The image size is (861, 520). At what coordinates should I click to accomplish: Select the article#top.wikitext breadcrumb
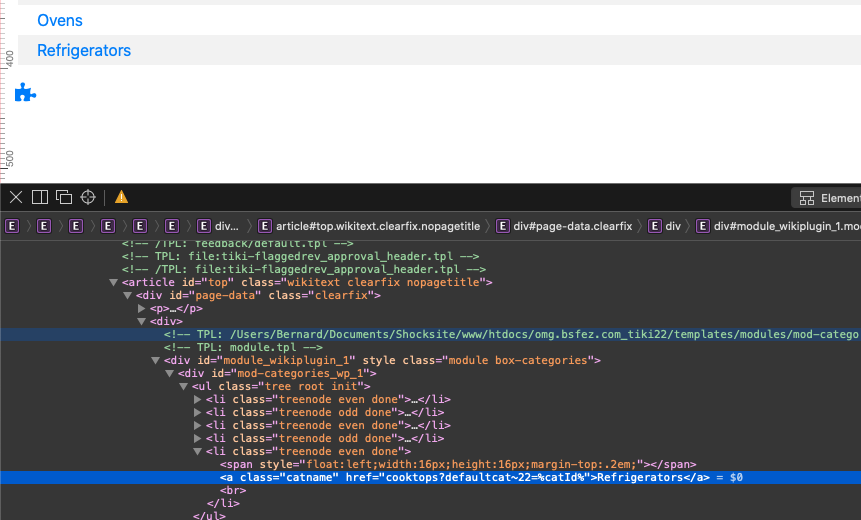369,226
